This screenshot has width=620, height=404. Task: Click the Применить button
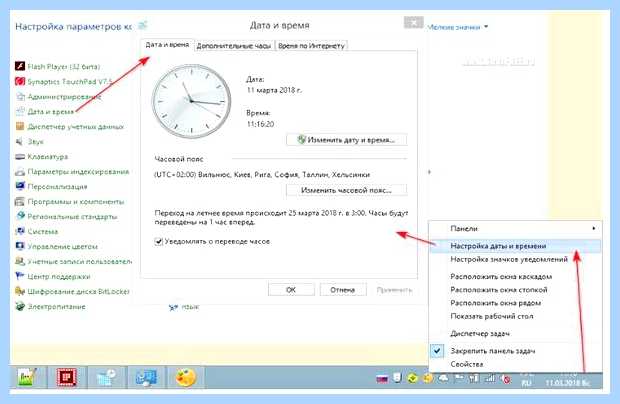[394, 290]
